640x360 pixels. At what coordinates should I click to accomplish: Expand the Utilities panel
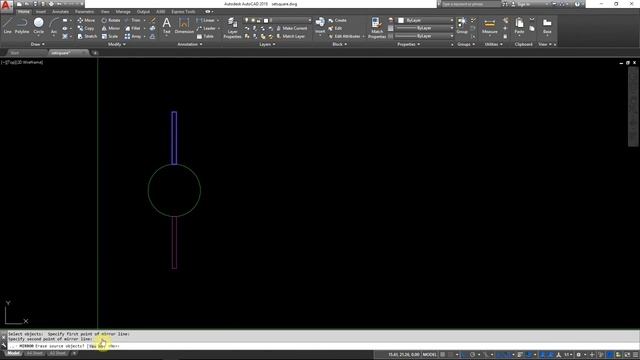click(x=493, y=44)
